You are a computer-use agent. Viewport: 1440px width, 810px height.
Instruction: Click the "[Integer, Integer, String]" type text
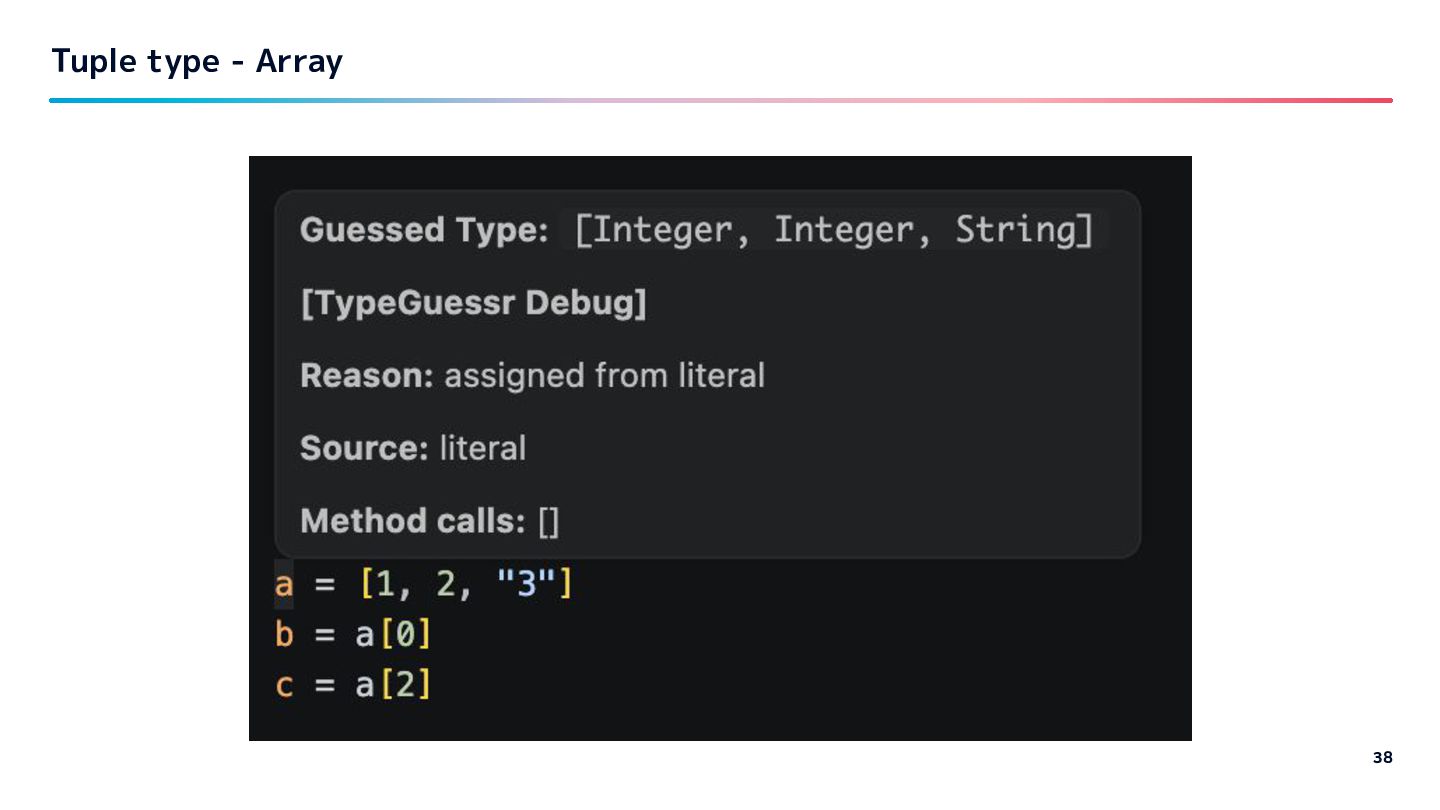pyautogui.click(x=833, y=230)
